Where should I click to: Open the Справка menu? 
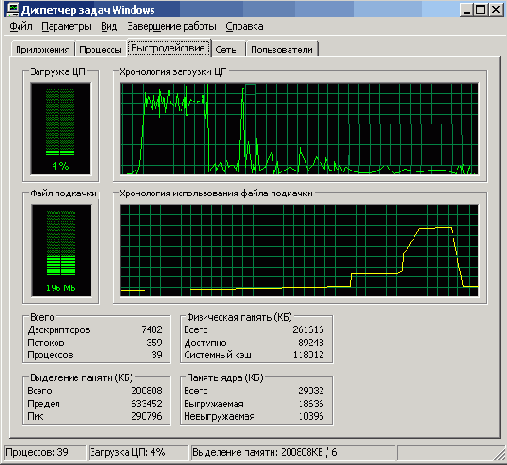[x=244, y=26]
